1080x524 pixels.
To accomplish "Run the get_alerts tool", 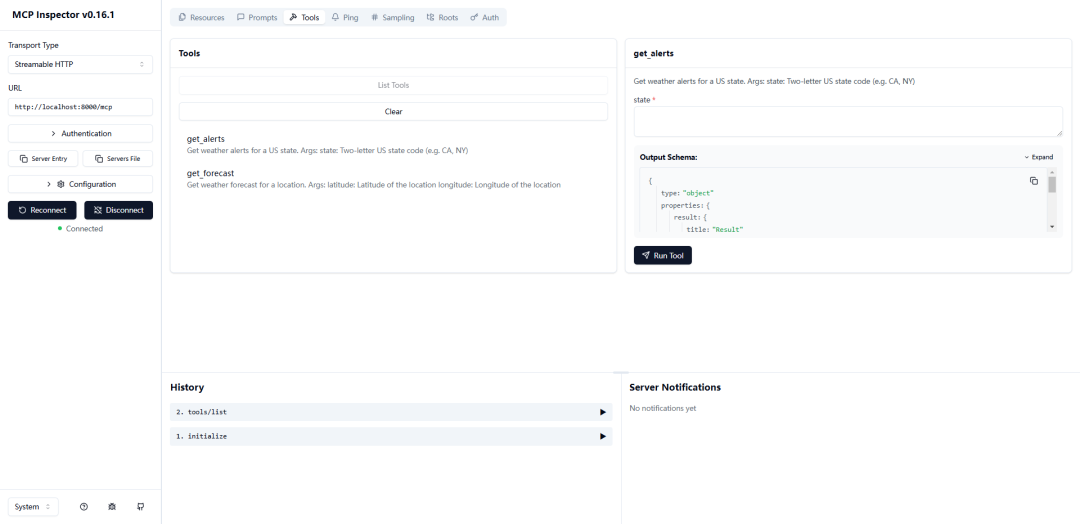I will coord(663,255).
